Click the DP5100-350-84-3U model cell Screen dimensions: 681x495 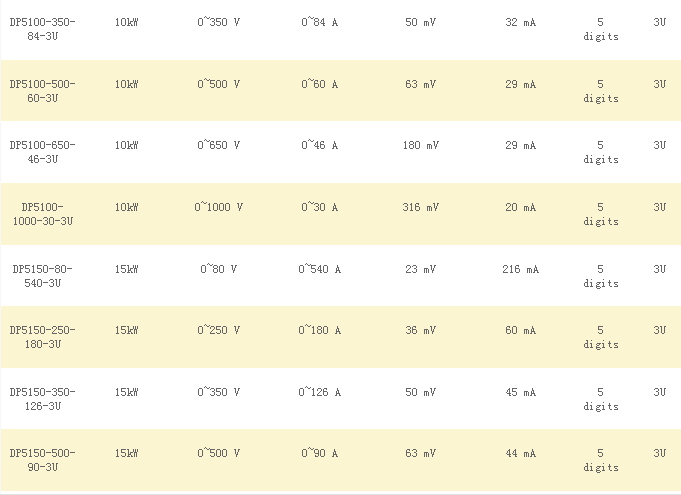pyautogui.click(x=42, y=29)
